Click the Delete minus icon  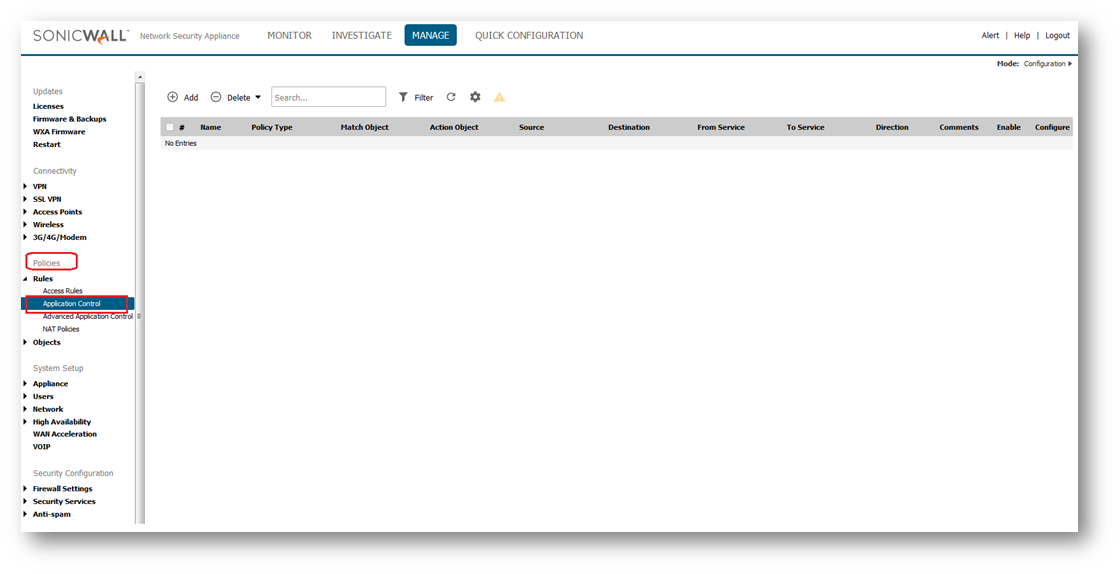pos(216,97)
